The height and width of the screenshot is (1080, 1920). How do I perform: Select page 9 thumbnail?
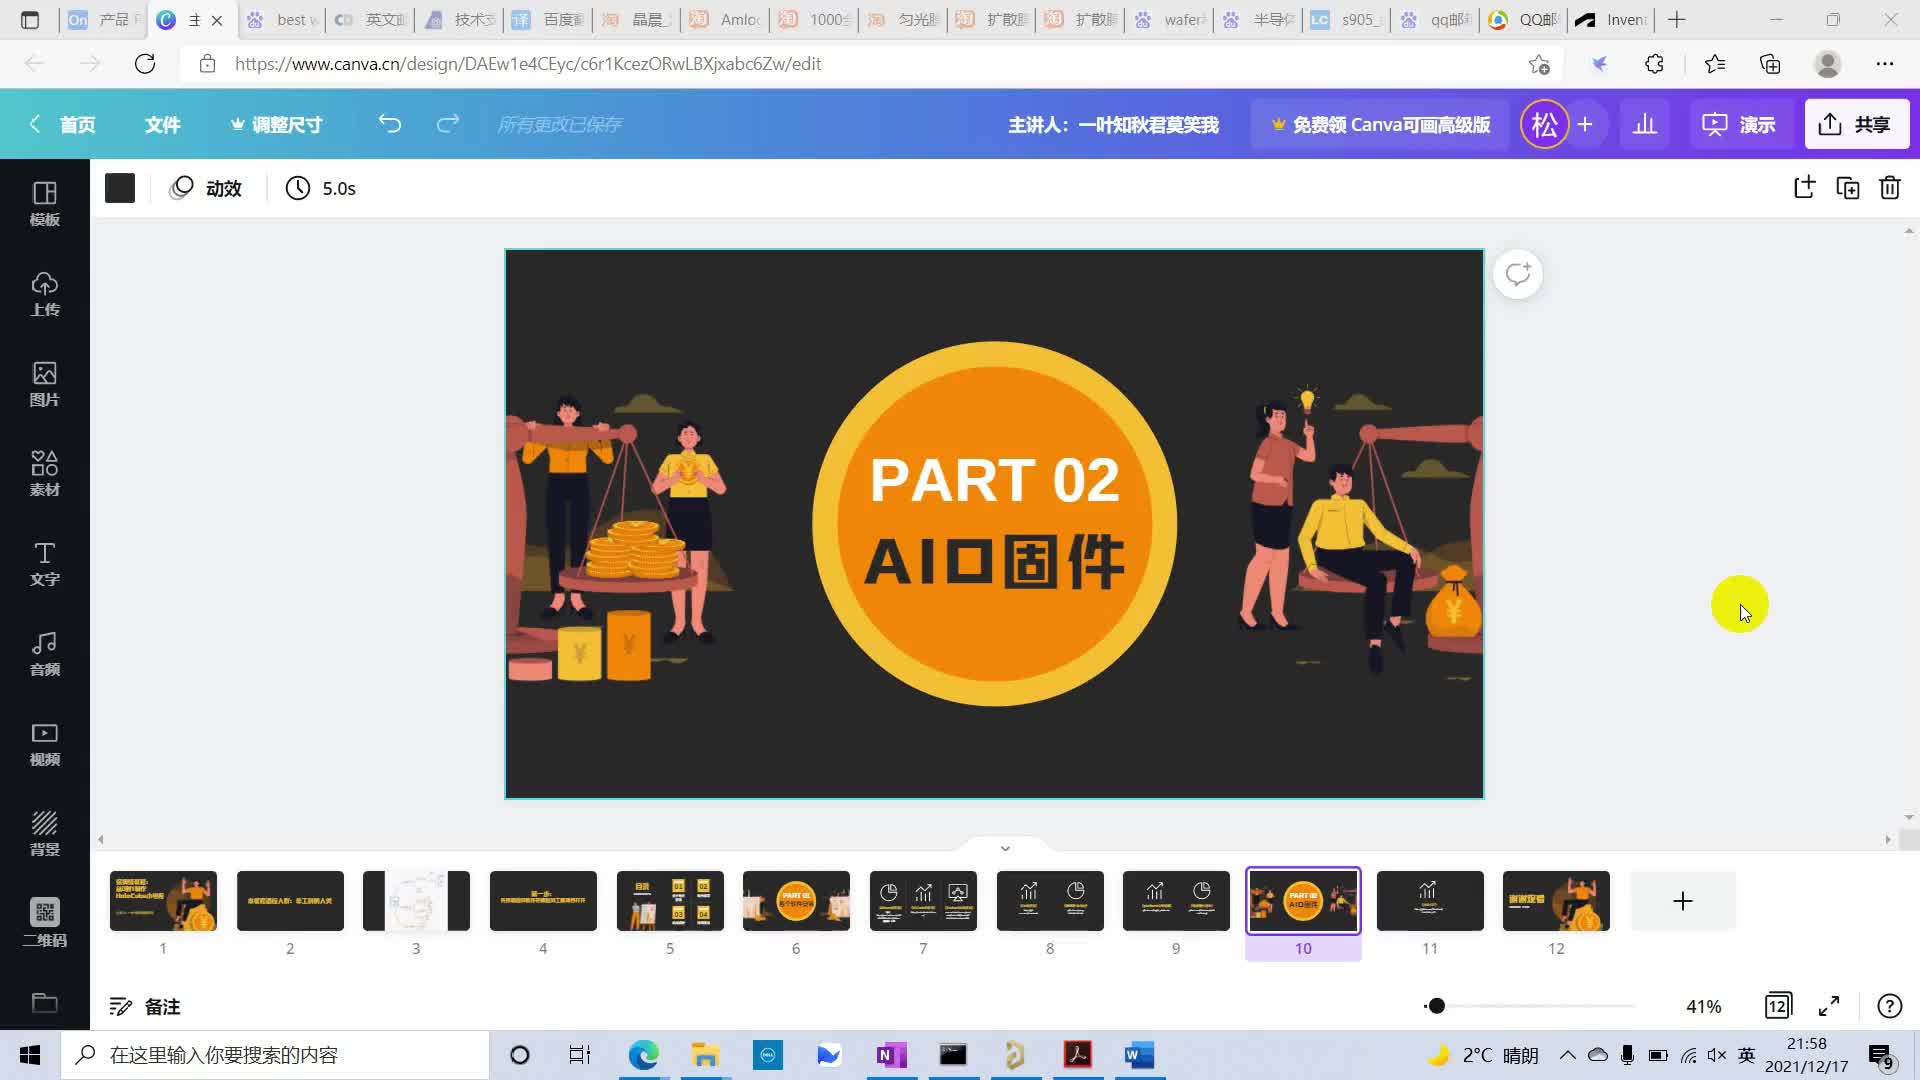tap(1176, 901)
